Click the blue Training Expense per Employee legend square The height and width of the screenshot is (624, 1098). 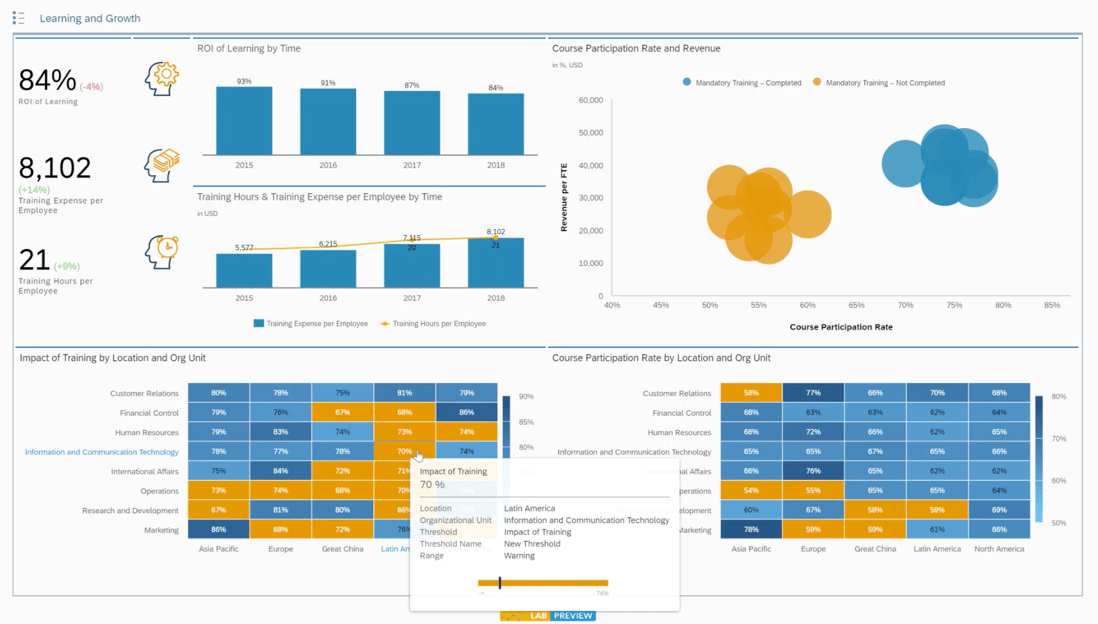259,323
